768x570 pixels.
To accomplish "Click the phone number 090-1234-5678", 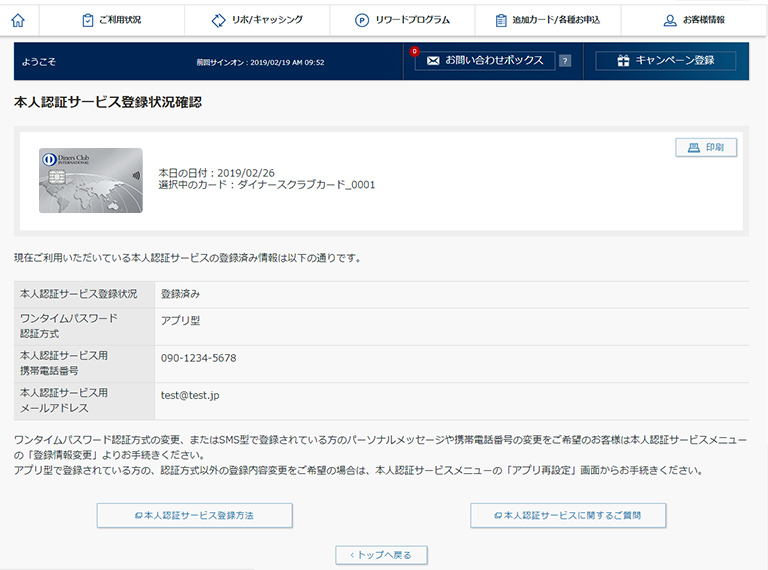I will (198, 358).
